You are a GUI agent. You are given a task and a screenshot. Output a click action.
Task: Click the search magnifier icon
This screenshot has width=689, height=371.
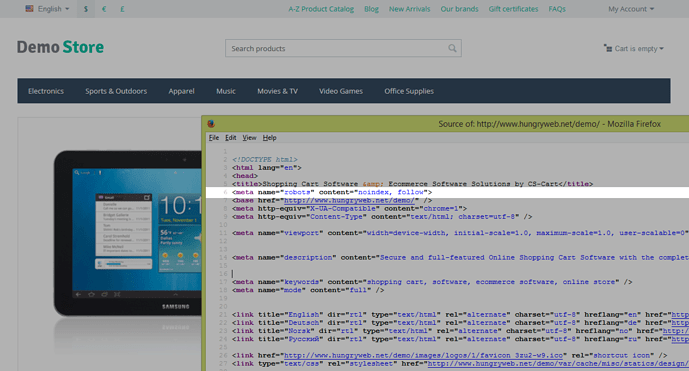[x=452, y=48]
